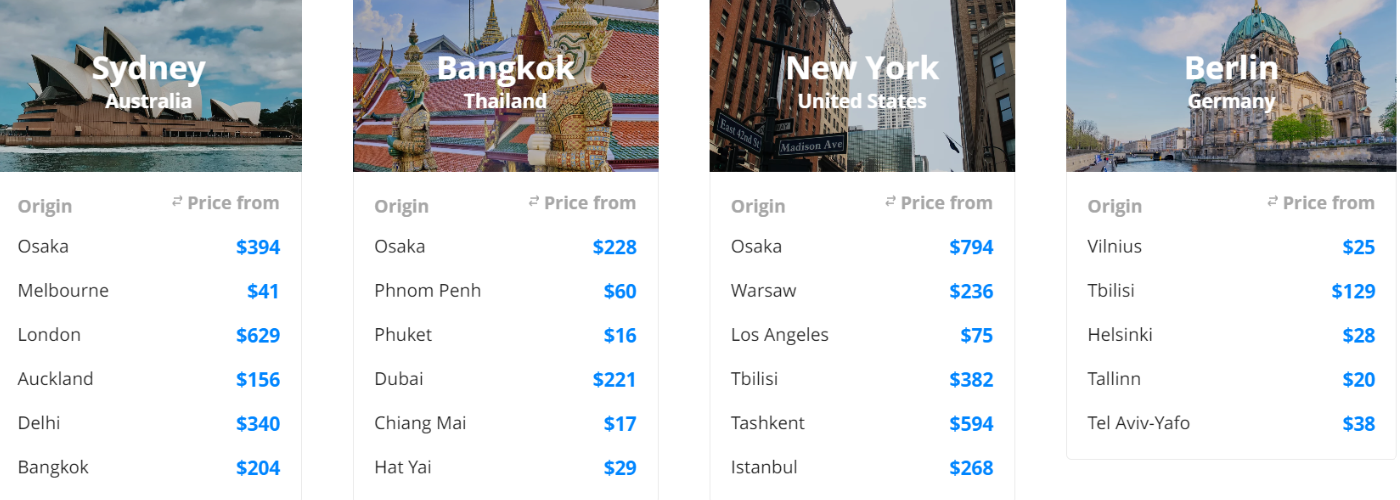
Task: Click the swap arrows icon in Berlin's Price from header
Action: coord(1273,202)
